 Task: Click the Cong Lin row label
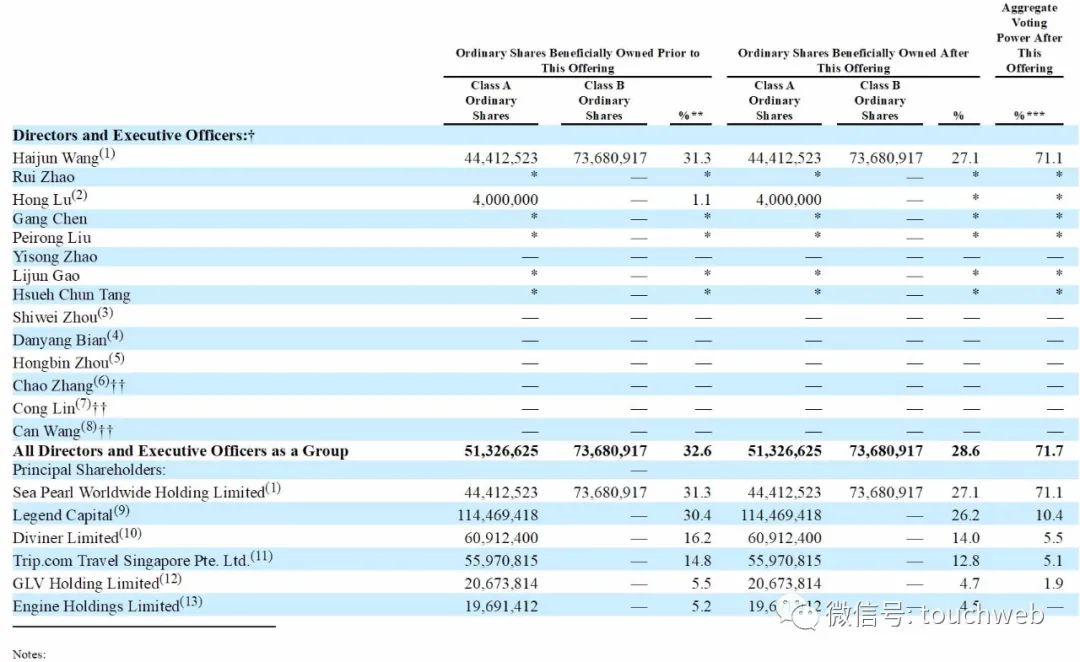44,408
